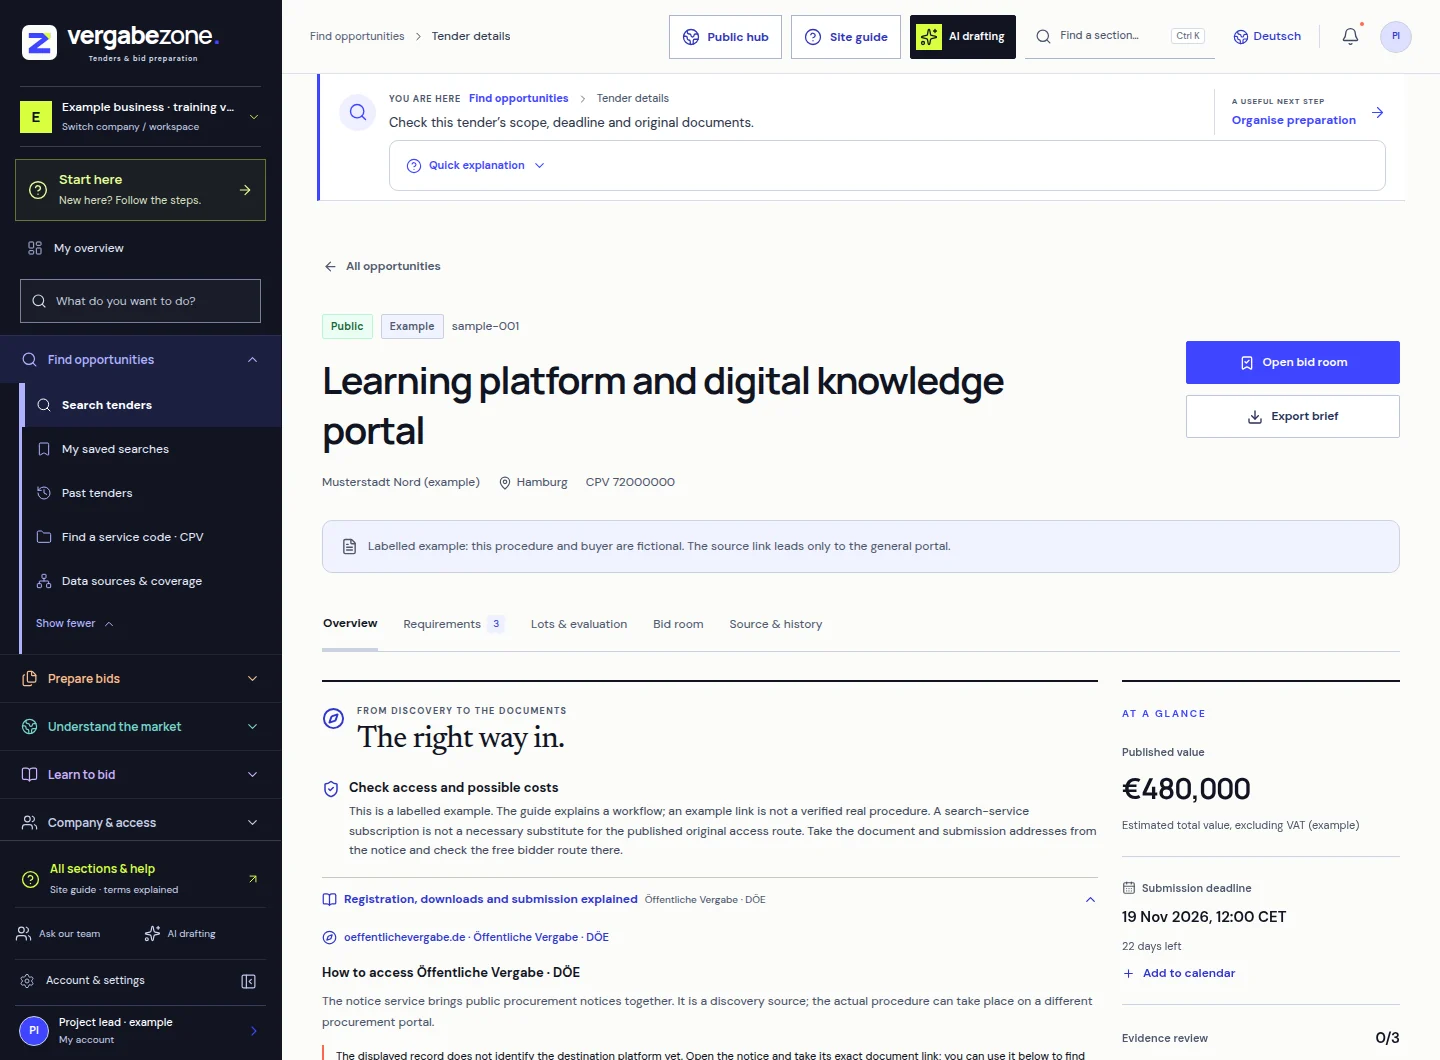Open the PI user avatar menu

pos(1396,36)
